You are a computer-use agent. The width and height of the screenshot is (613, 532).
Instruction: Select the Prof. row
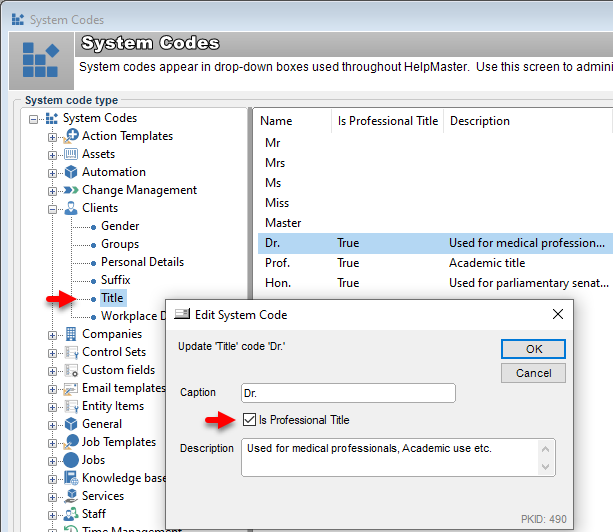[435, 263]
